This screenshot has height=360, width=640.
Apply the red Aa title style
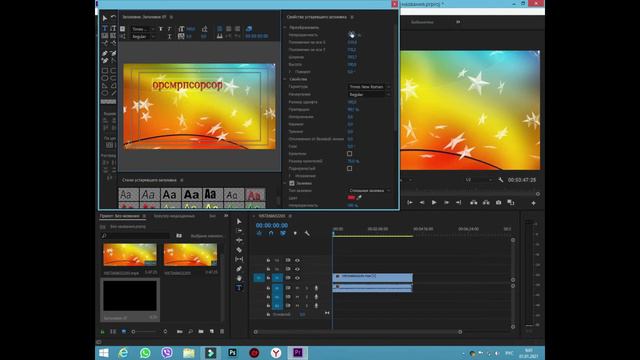(255, 195)
